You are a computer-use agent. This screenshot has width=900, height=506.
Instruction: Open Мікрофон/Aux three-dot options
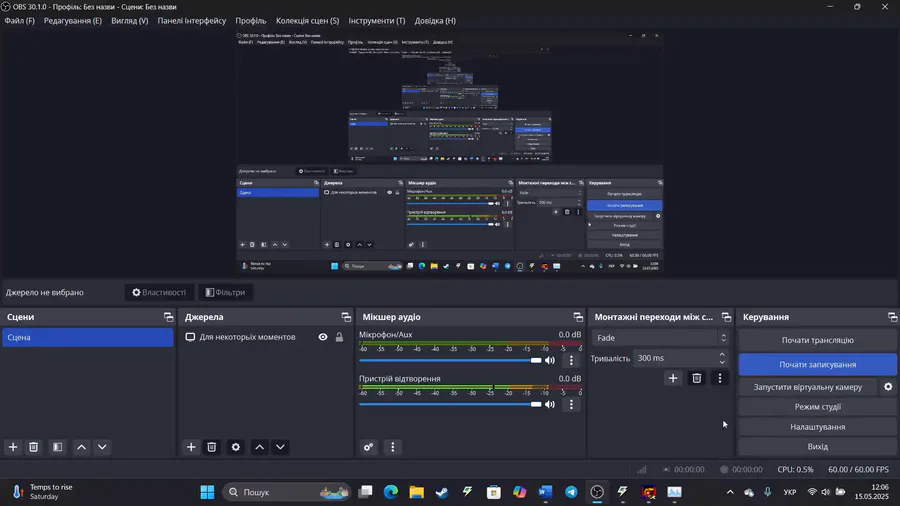pyautogui.click(x=571, y=360)
